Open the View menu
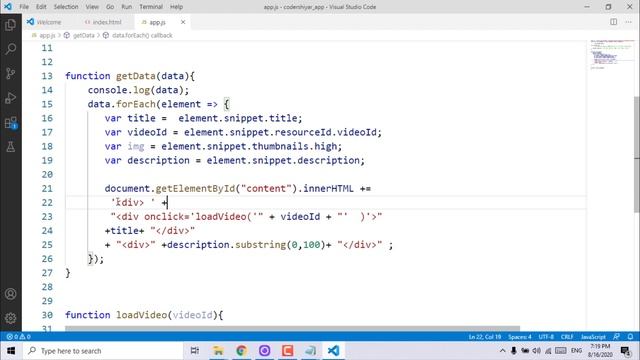Screen dimensions: 640x360 (x=92, y=7)
